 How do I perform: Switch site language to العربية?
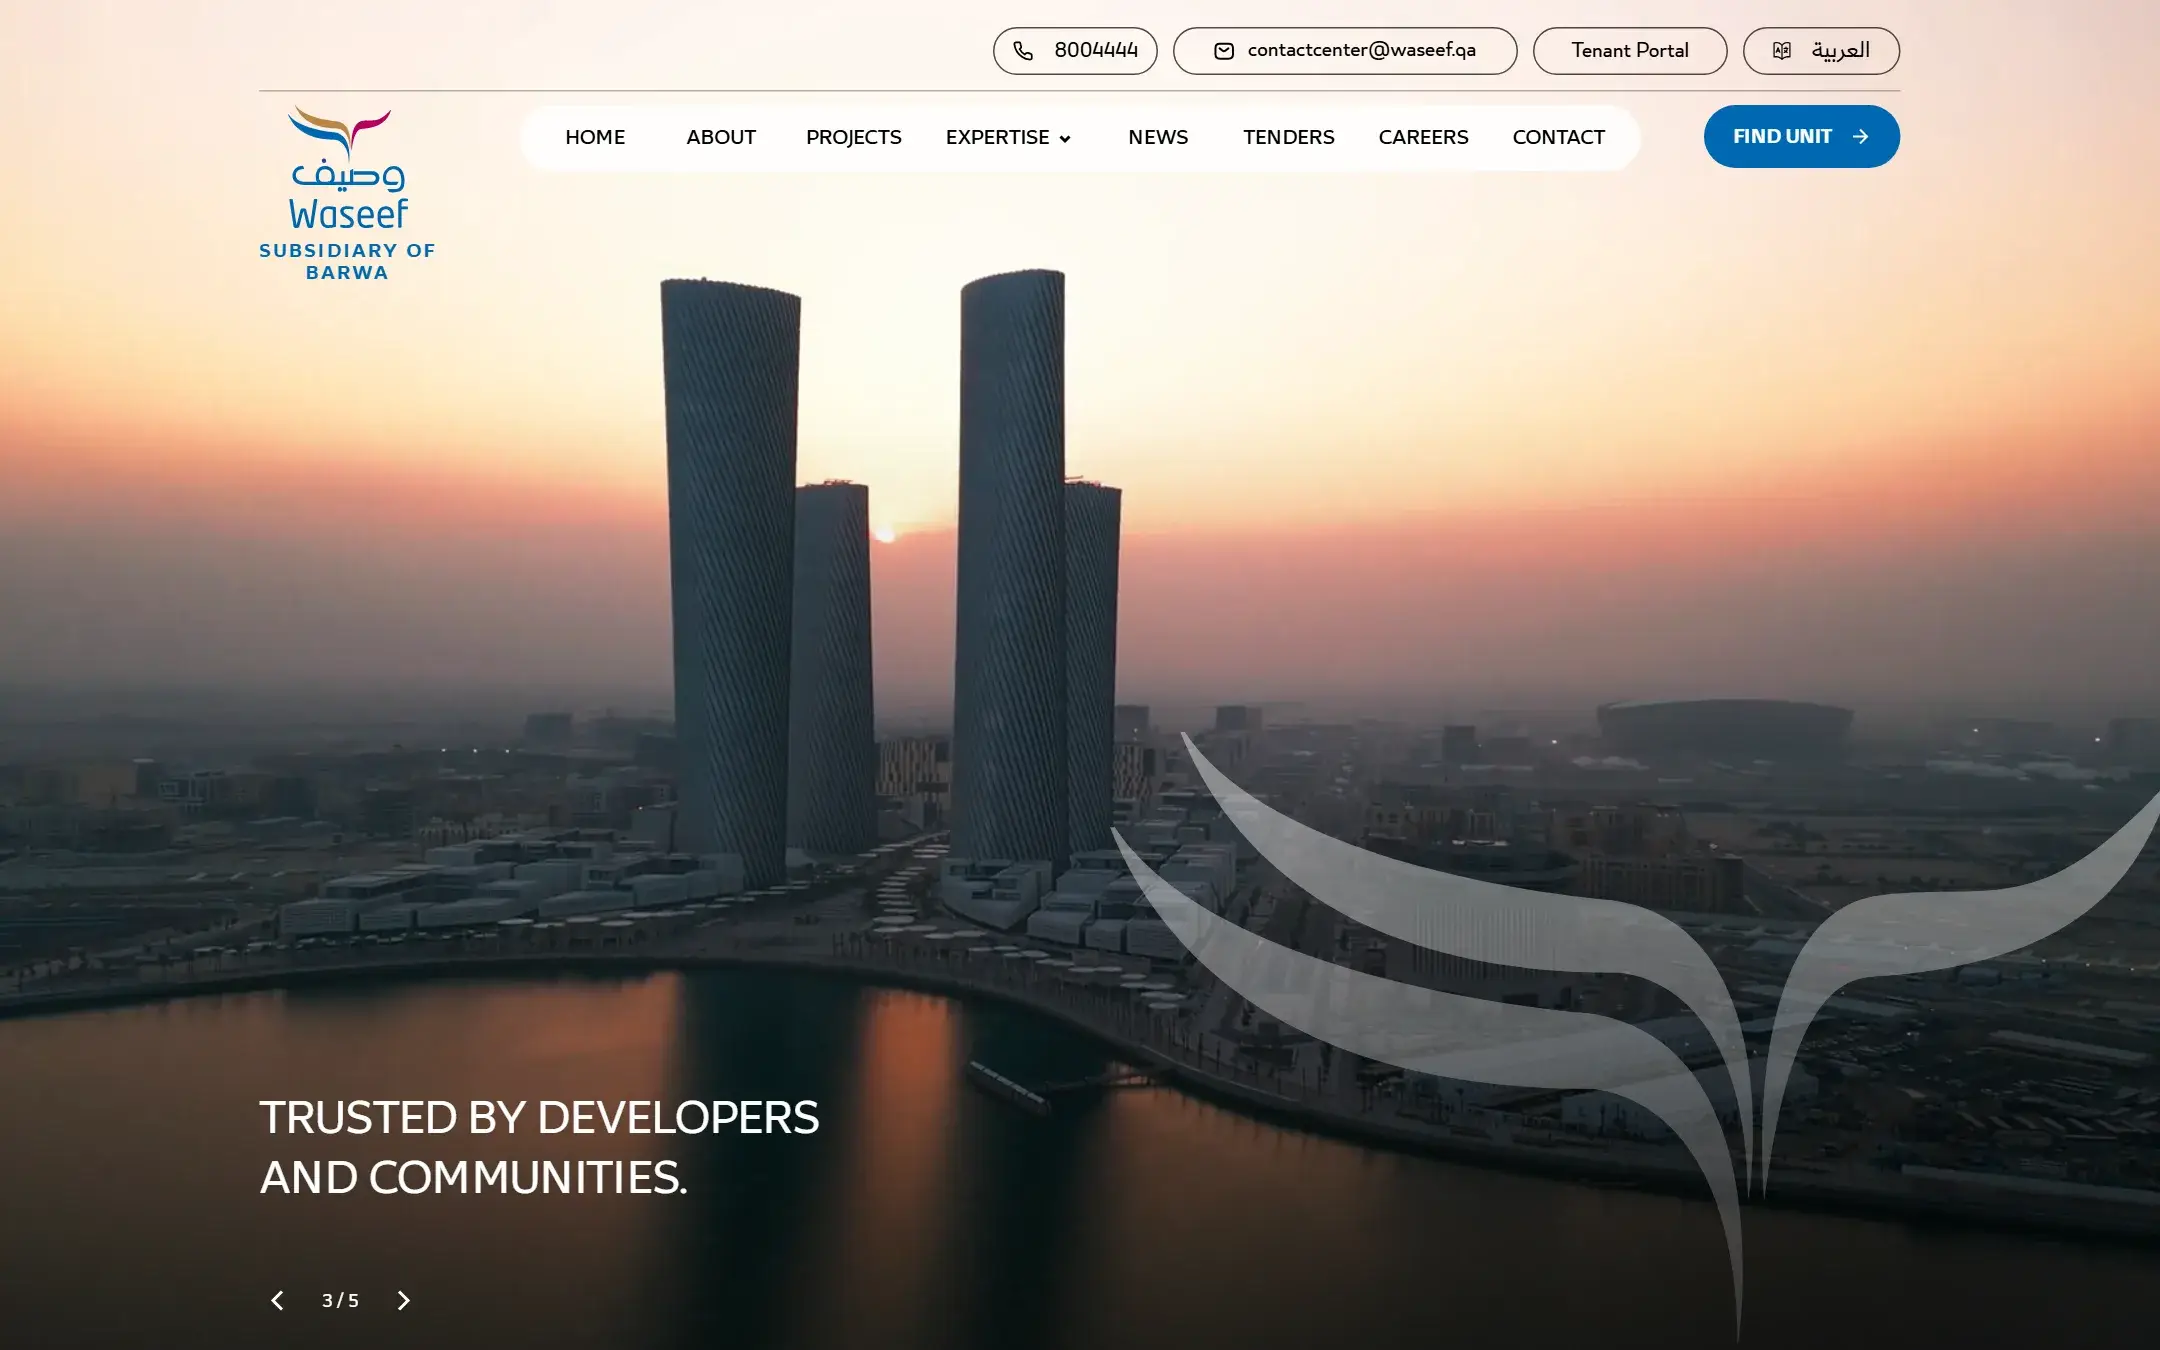[x=1821, y=51]
